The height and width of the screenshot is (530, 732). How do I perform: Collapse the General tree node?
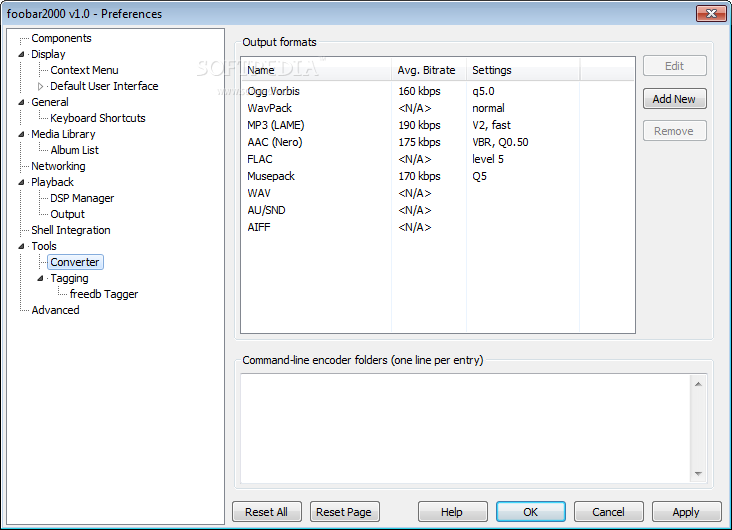21,102
